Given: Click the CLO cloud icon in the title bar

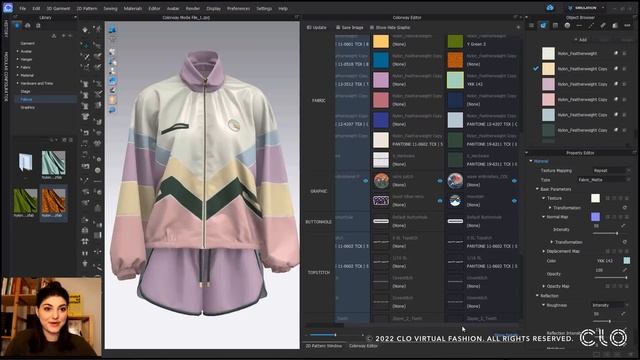Looking at the screenshot, I should 550,8.
